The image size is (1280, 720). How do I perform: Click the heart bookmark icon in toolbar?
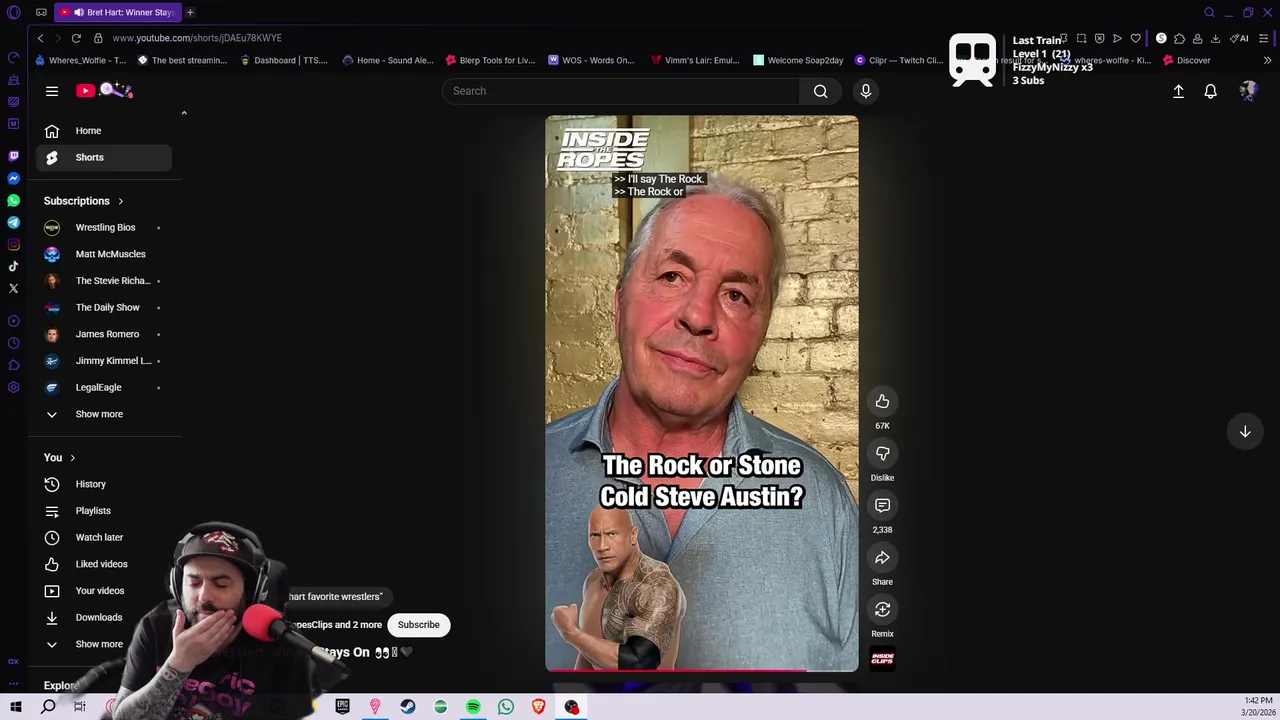pyautogui.click(x=1135, y=38)
